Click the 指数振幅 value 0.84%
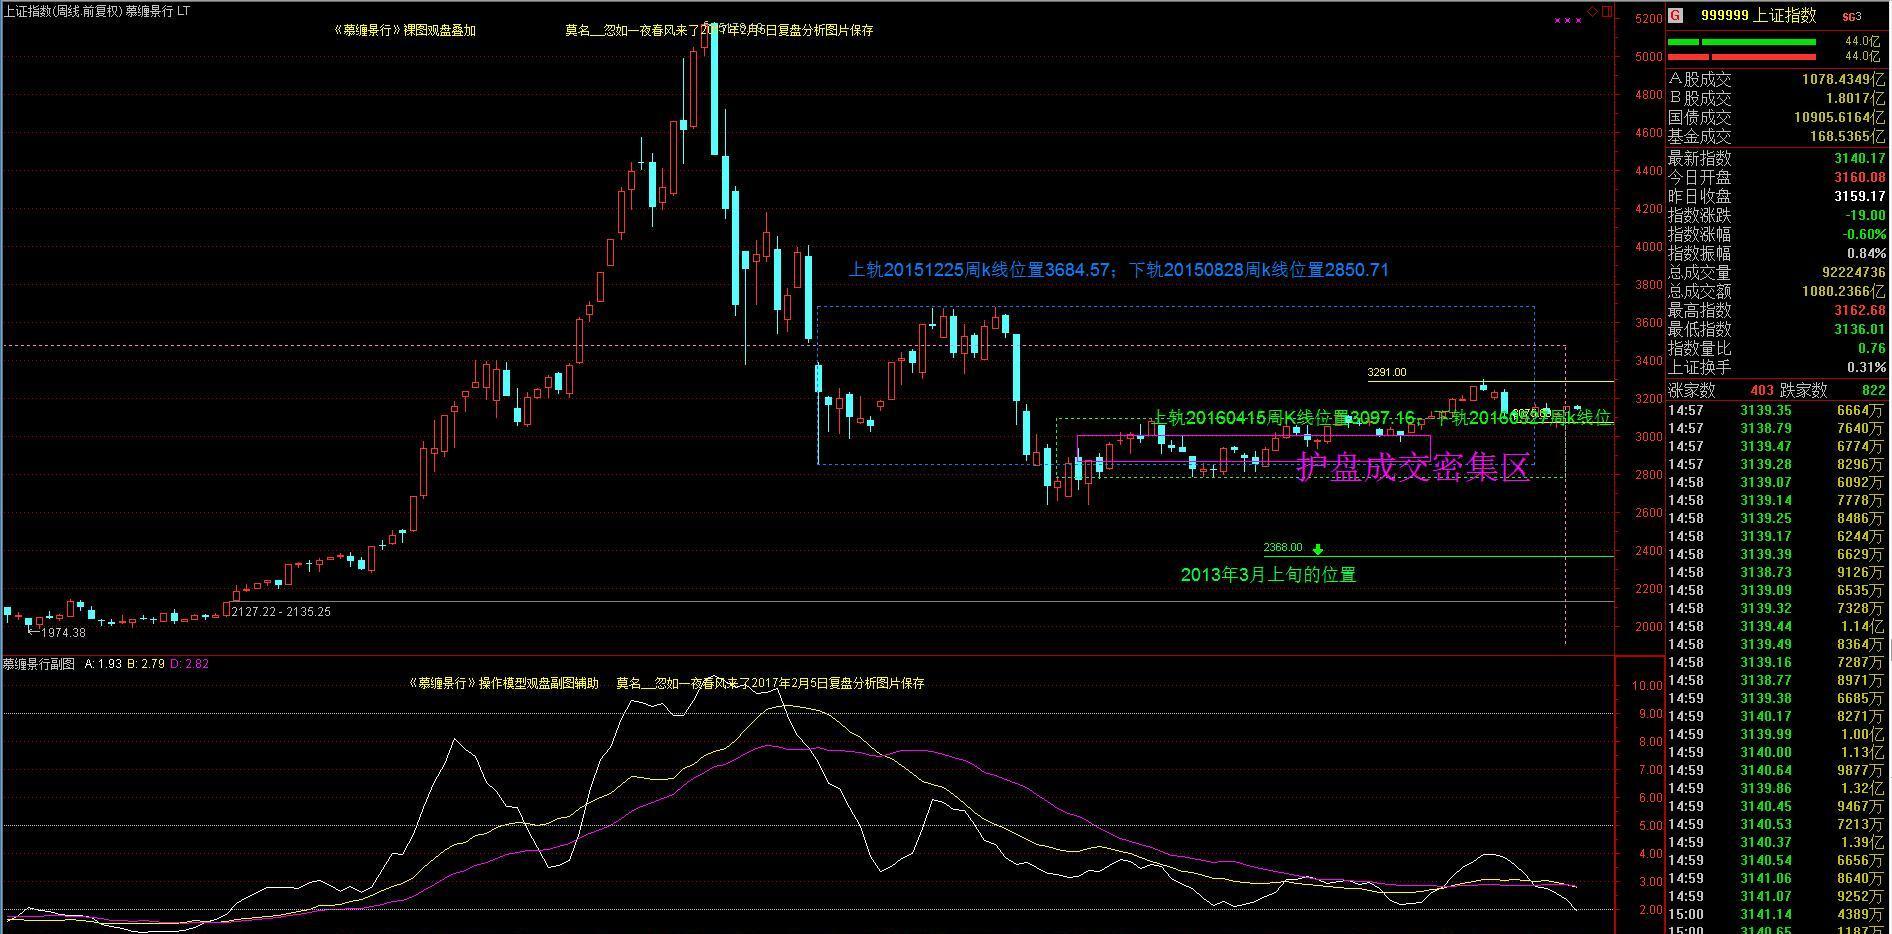Viewport: 1892px width, 934px height. [1866, 253]
